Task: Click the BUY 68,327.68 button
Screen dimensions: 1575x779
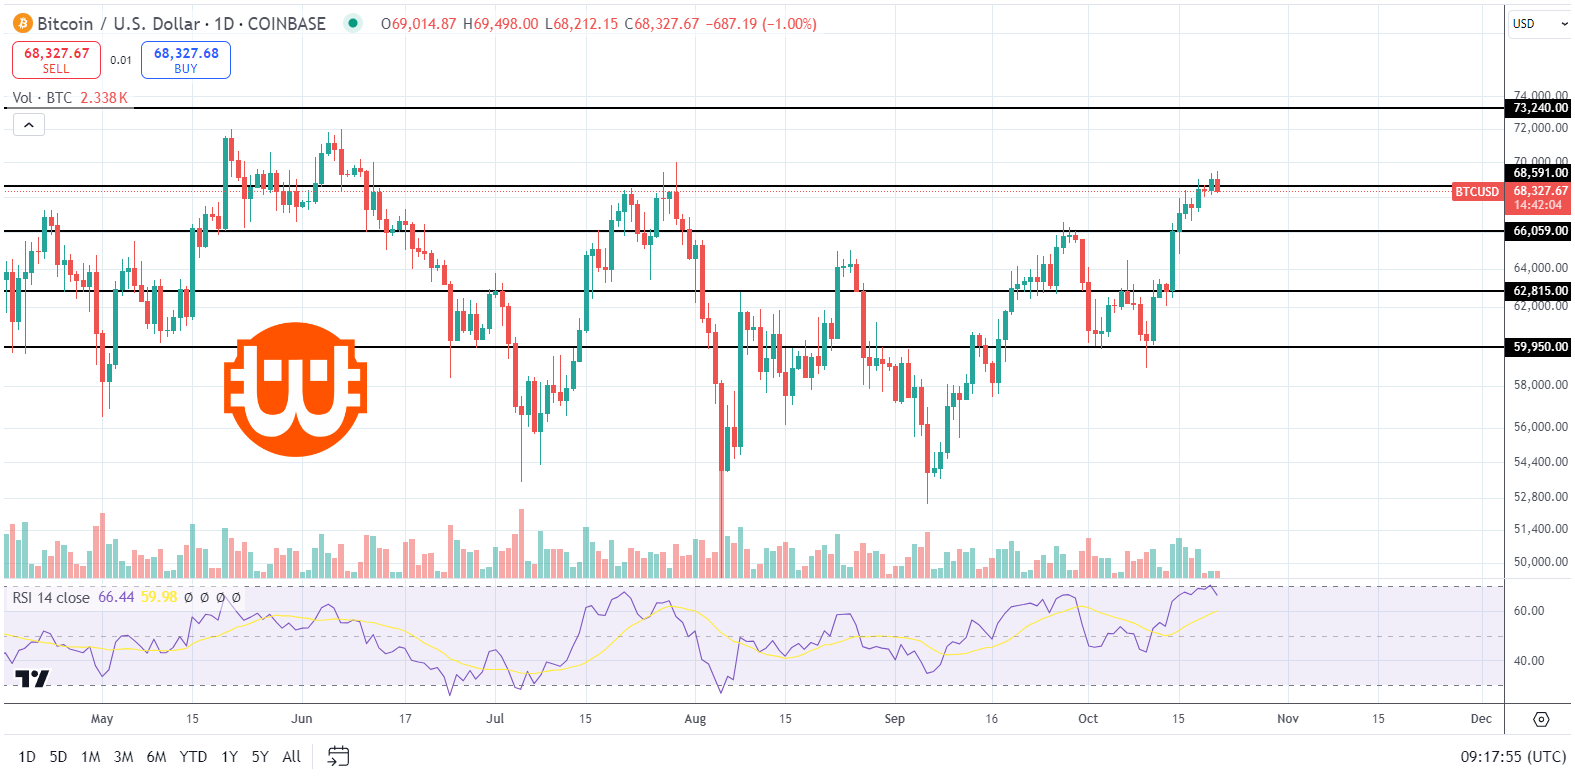Action: click(186, 60)
